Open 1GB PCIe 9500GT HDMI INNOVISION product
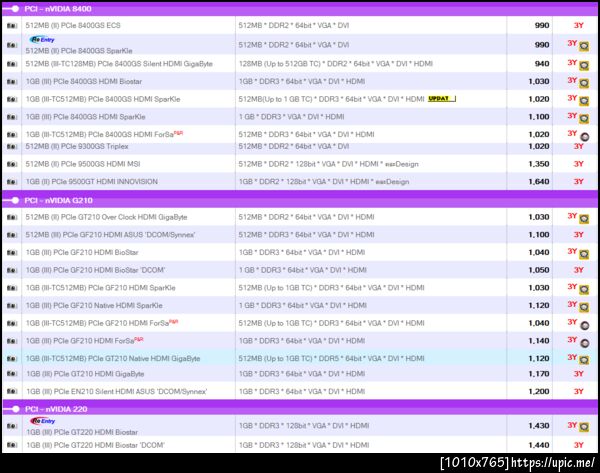 click(91, 182)
